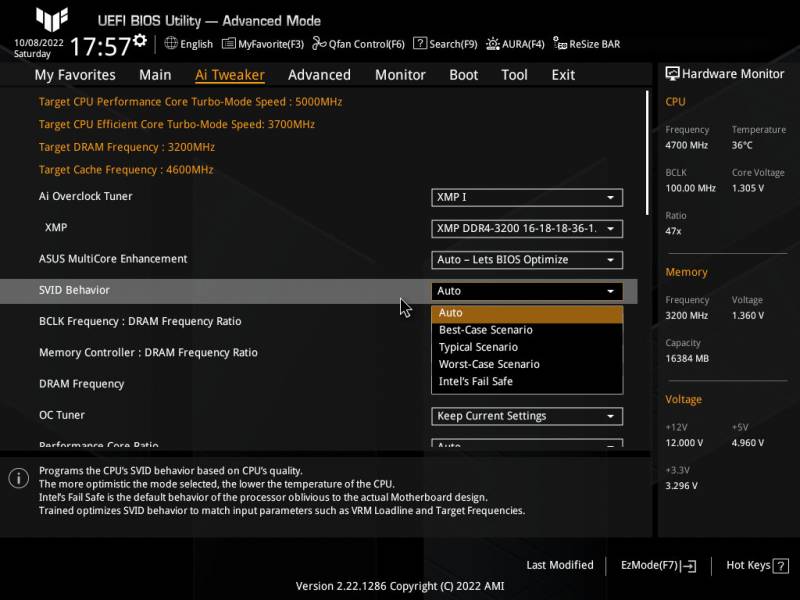Screen dimensions: 800x600
Task: Select Intel's Fail Safe option
Action: (527, 382)
